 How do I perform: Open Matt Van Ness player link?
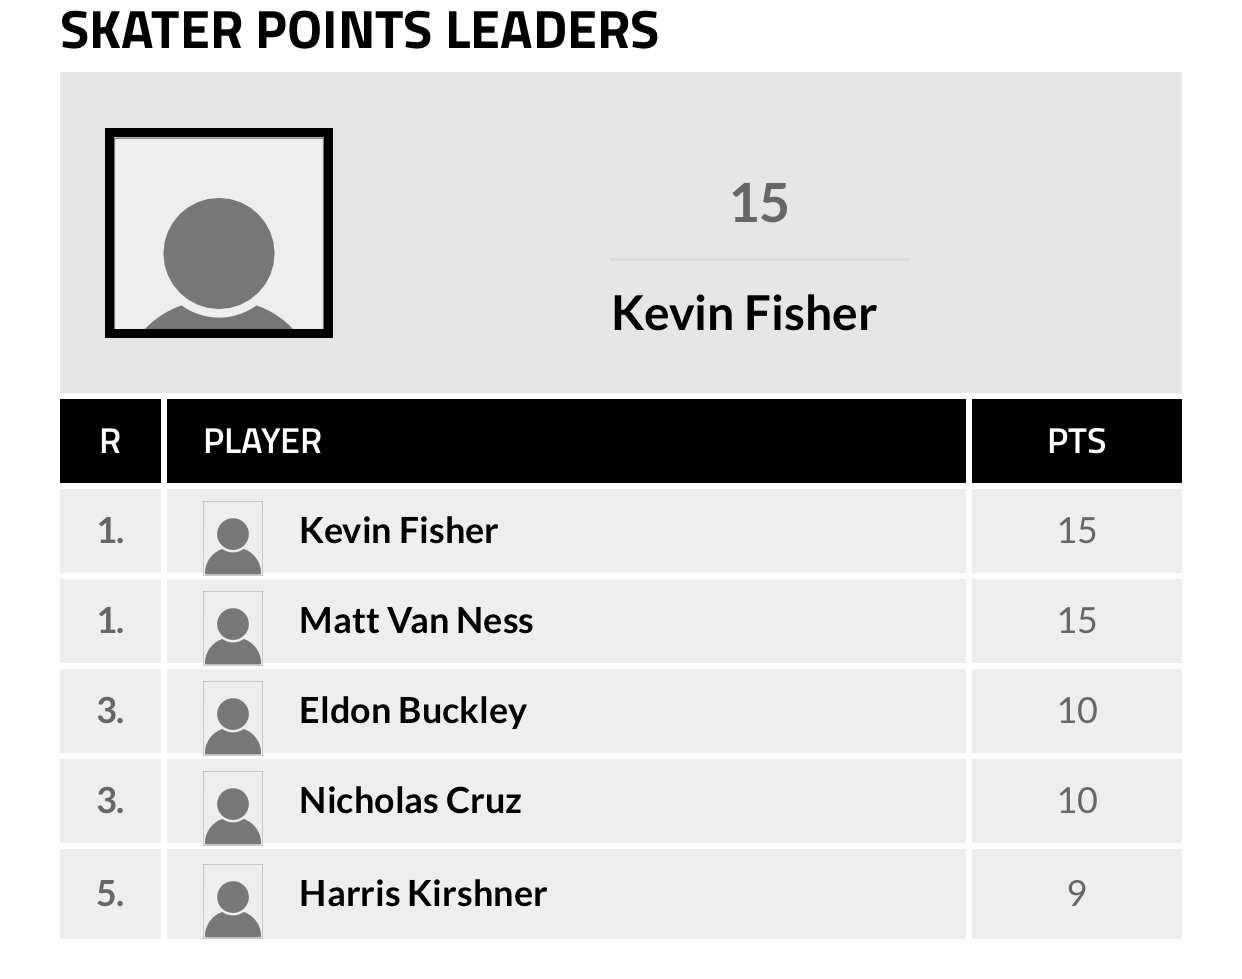[416, 620]
